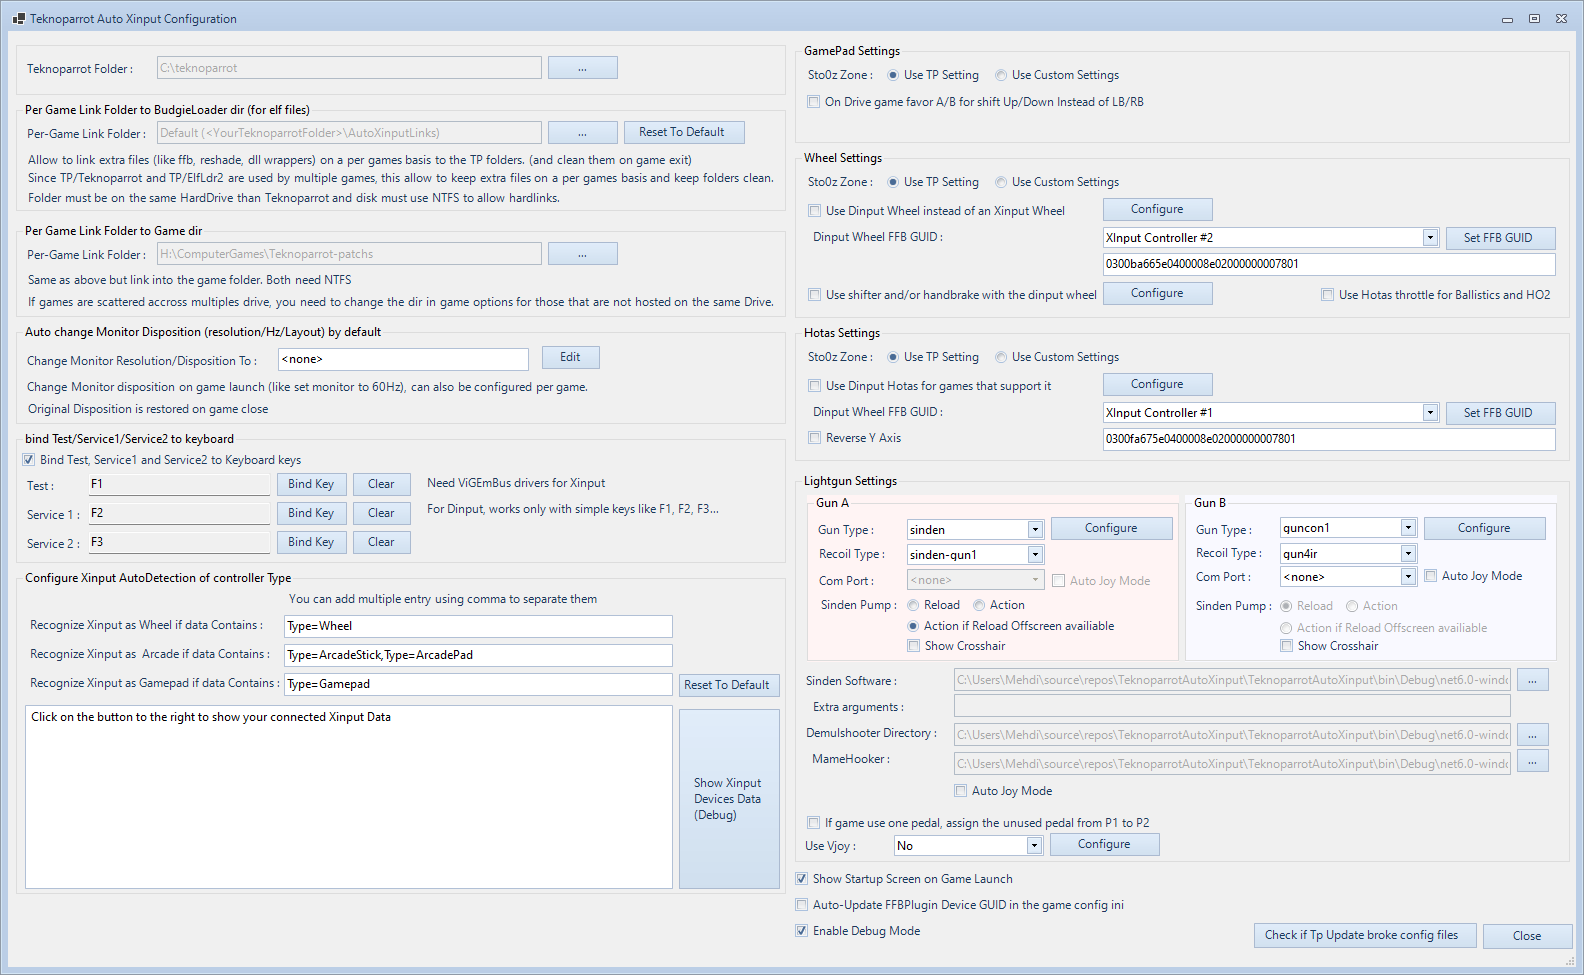Image resolution: width=1584 pixels, height=975 pixels.
Task: Browse for MameHooker path
Action: click(x=1533, y=761)
